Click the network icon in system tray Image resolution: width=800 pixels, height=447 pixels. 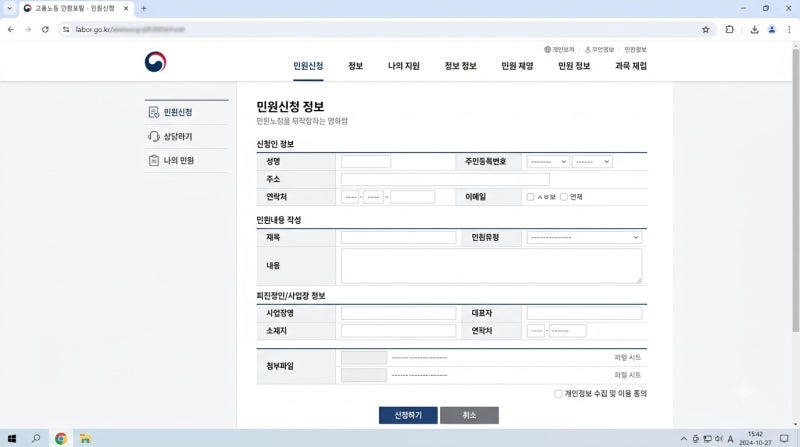pyautogui.click(x=707, y=439)
